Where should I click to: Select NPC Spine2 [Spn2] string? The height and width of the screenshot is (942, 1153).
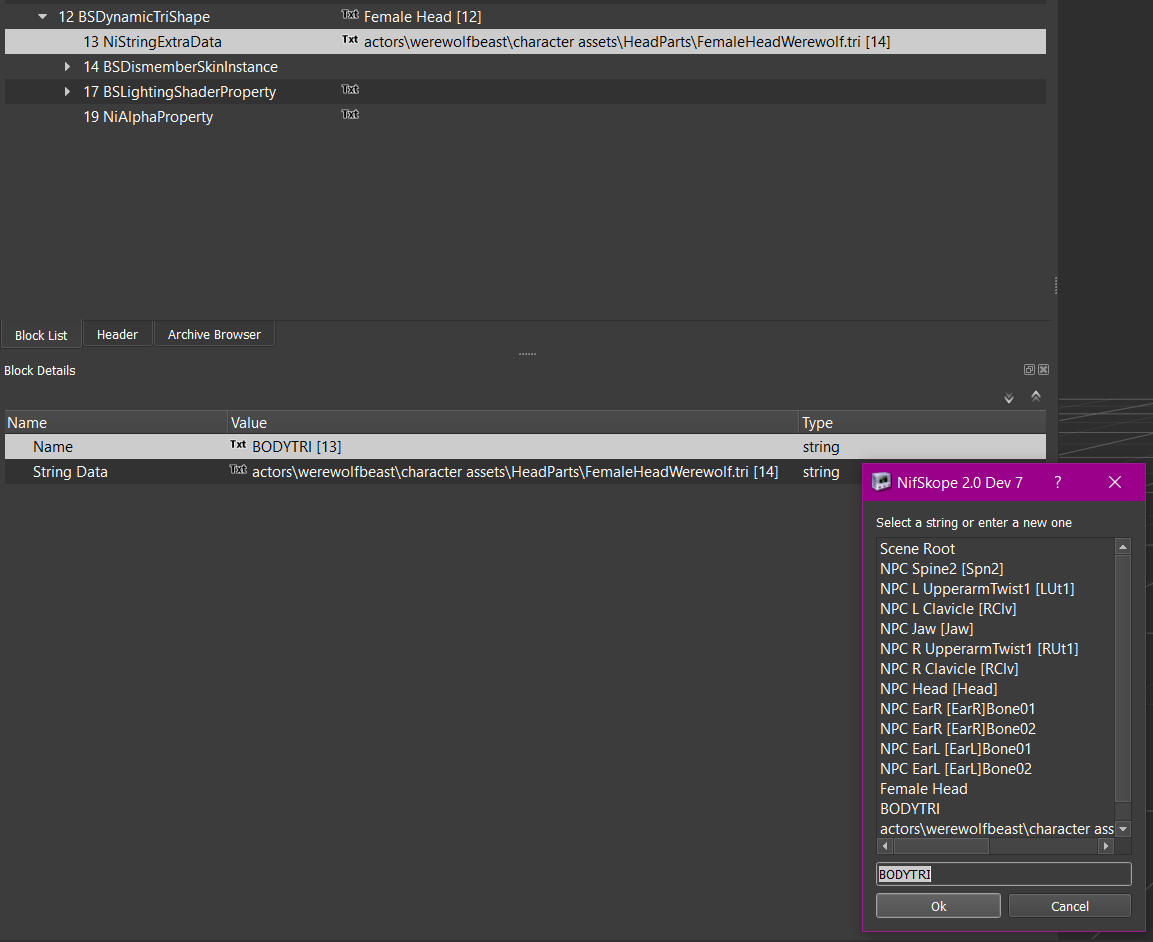942,568
